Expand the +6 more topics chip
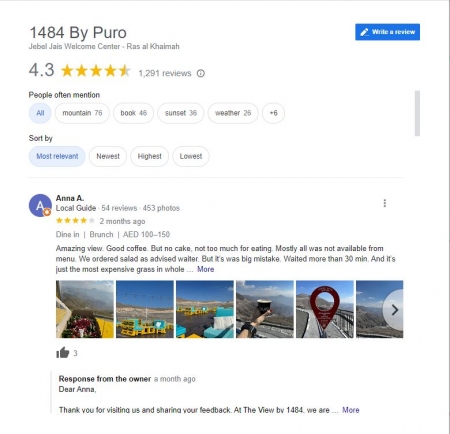Image resolution: width=450 pixels, height=434 pixels. pos(273,113)
